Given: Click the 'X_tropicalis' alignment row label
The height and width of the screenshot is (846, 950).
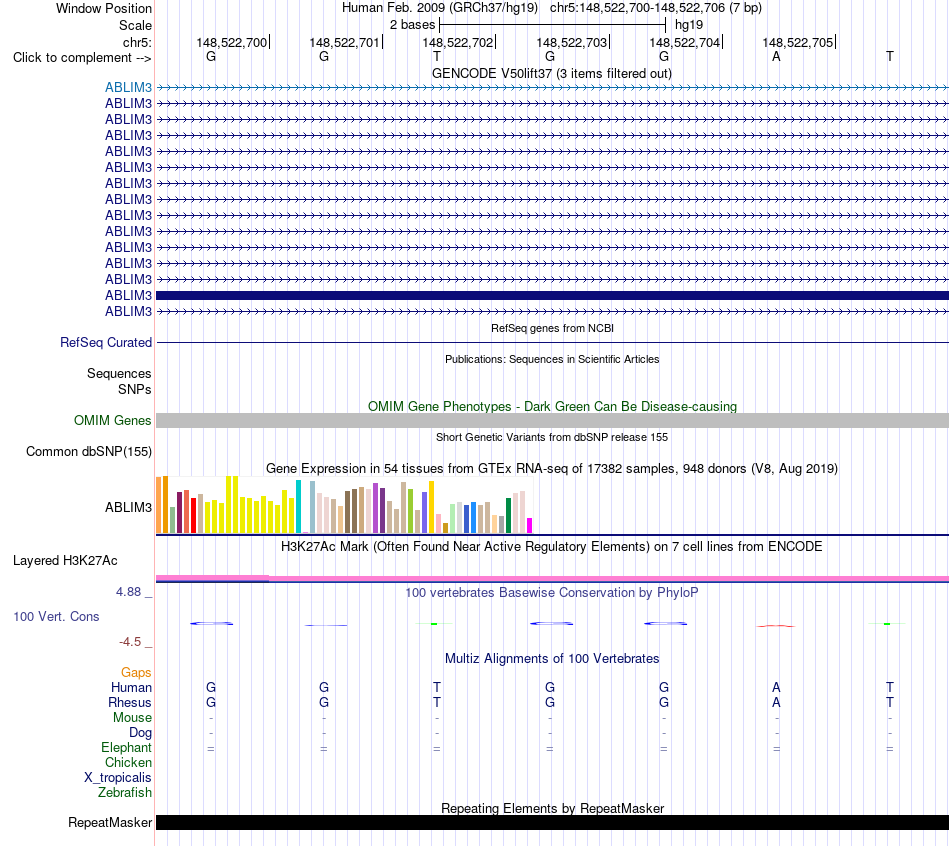Looking at the screenshot, I should pyautogui.click(x=118, y=778).
